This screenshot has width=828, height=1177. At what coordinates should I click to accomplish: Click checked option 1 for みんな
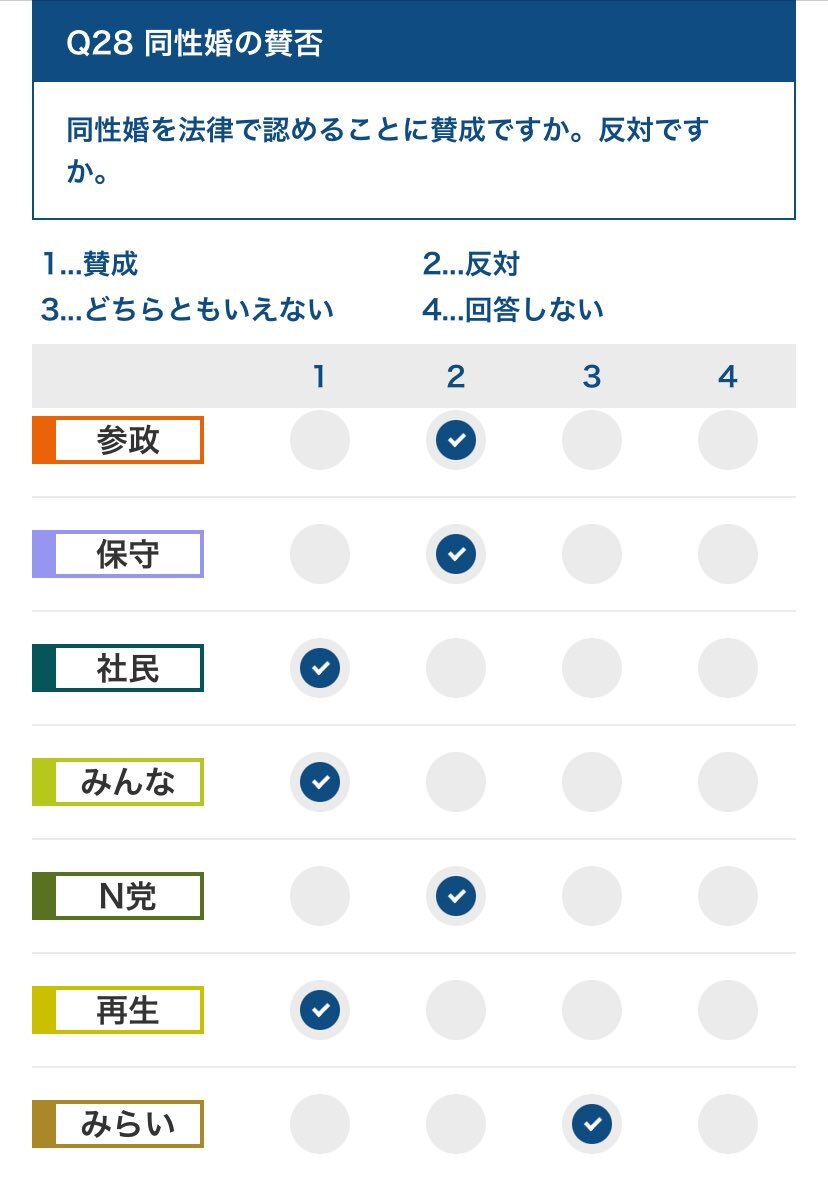pos(320,782)
